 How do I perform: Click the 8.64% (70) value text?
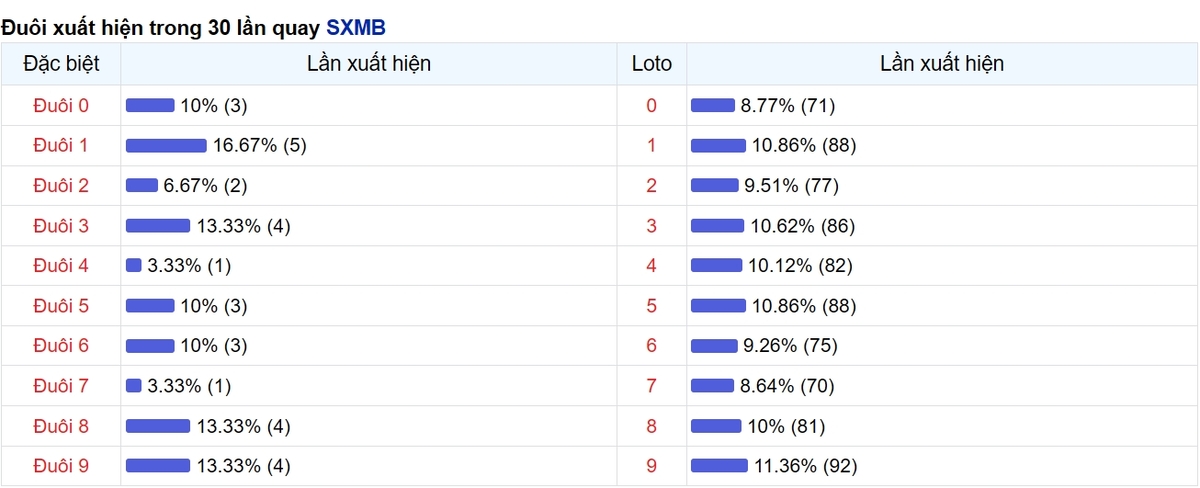[788, 385]
